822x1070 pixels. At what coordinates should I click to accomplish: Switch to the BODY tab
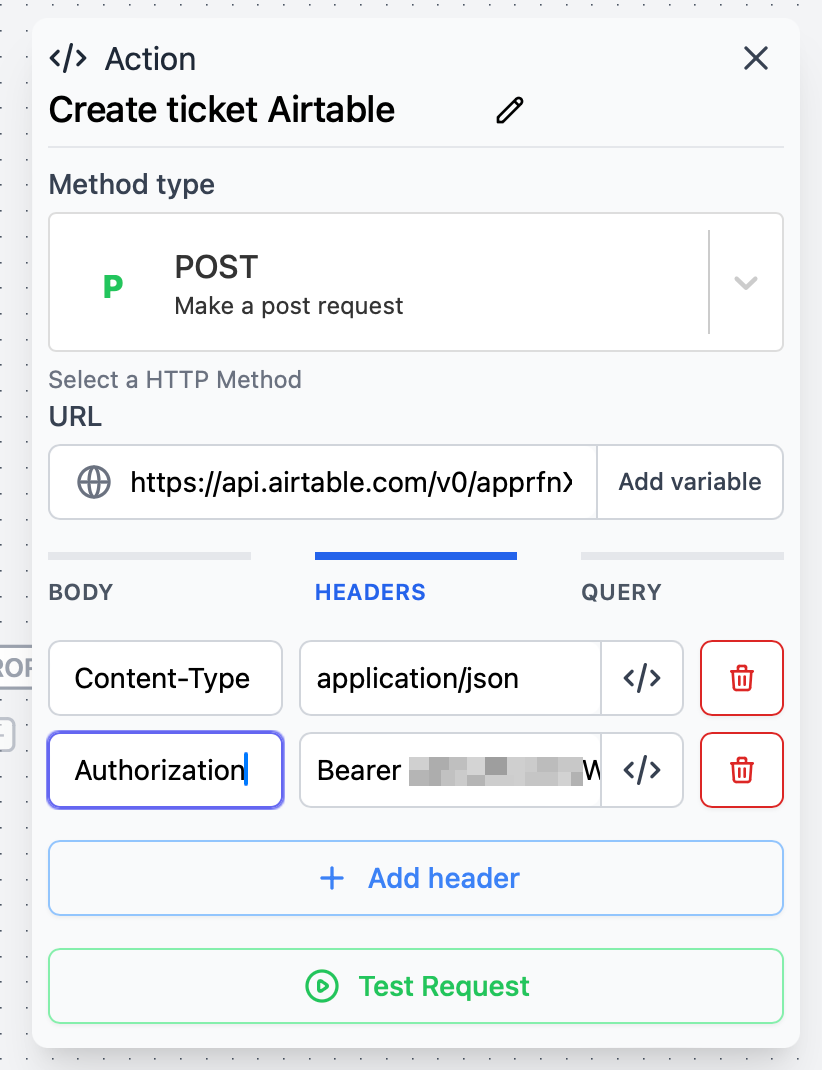(x=81, y=592)
